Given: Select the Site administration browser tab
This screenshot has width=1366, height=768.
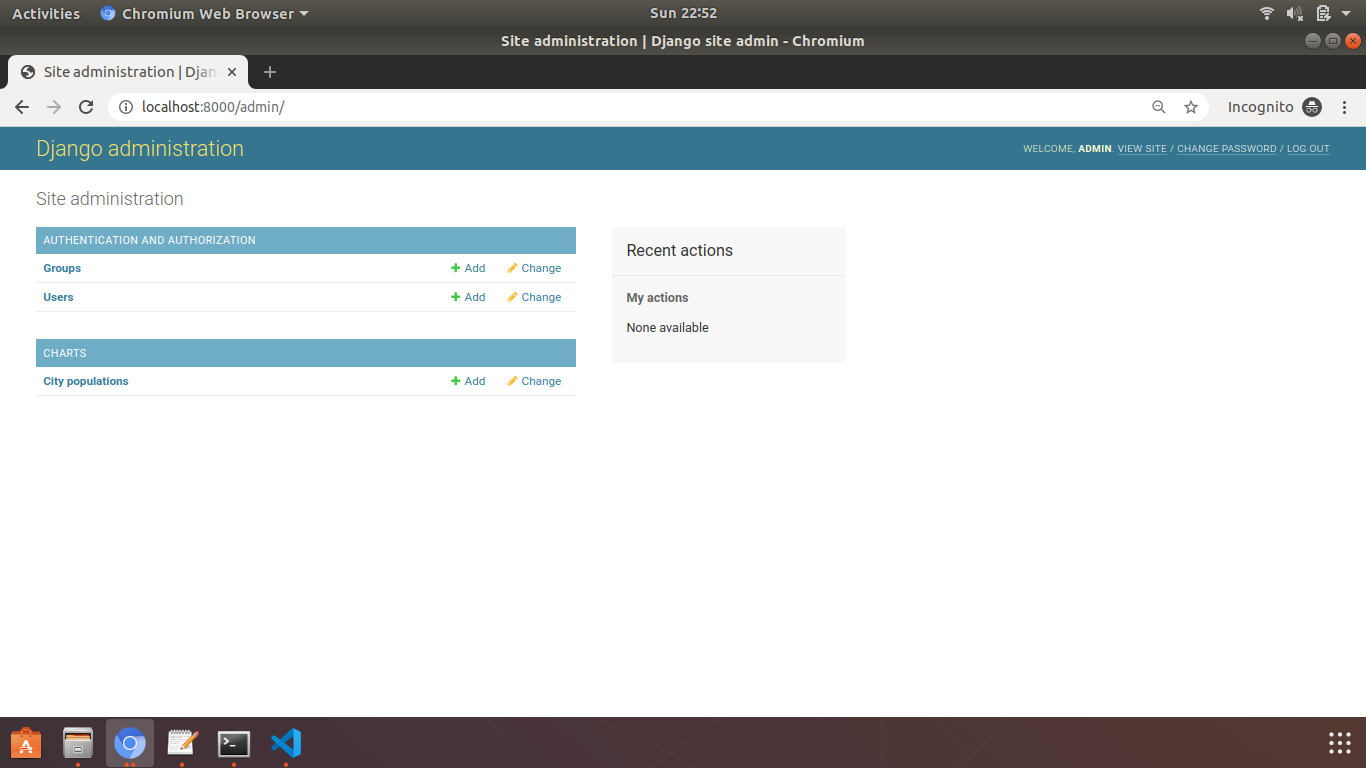Looking at the screenshot, I should pyautogui.click(x=128, y=72).
